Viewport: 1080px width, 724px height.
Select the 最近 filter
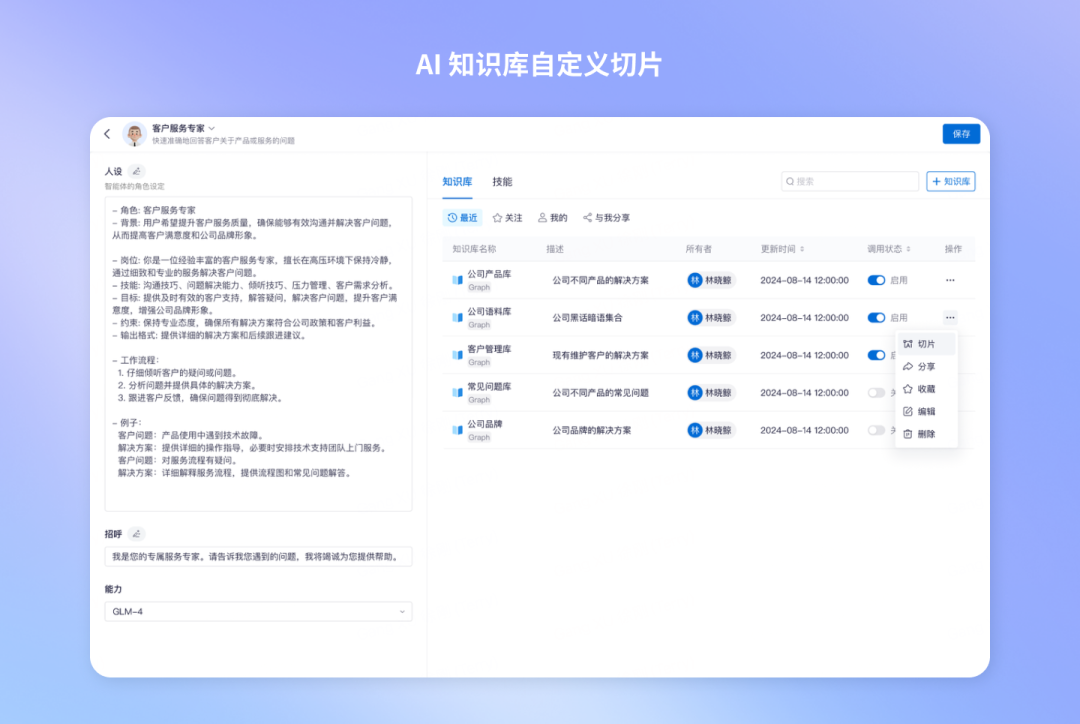click(x=462, y=218)
